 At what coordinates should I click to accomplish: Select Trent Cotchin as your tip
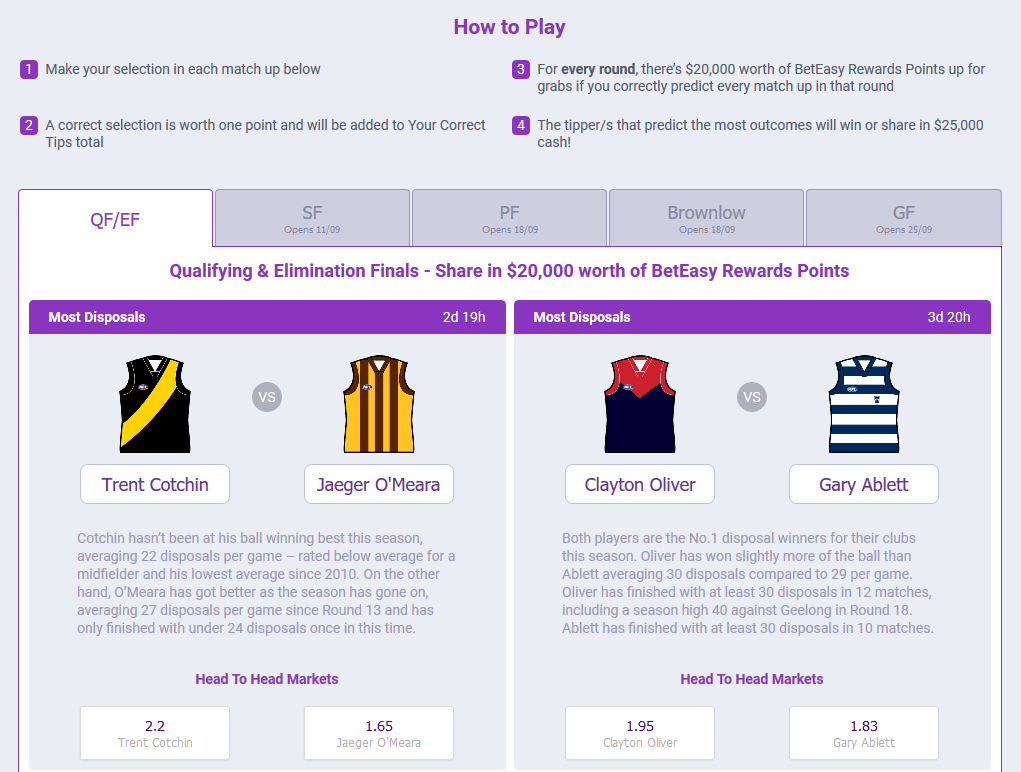(155, 484)
